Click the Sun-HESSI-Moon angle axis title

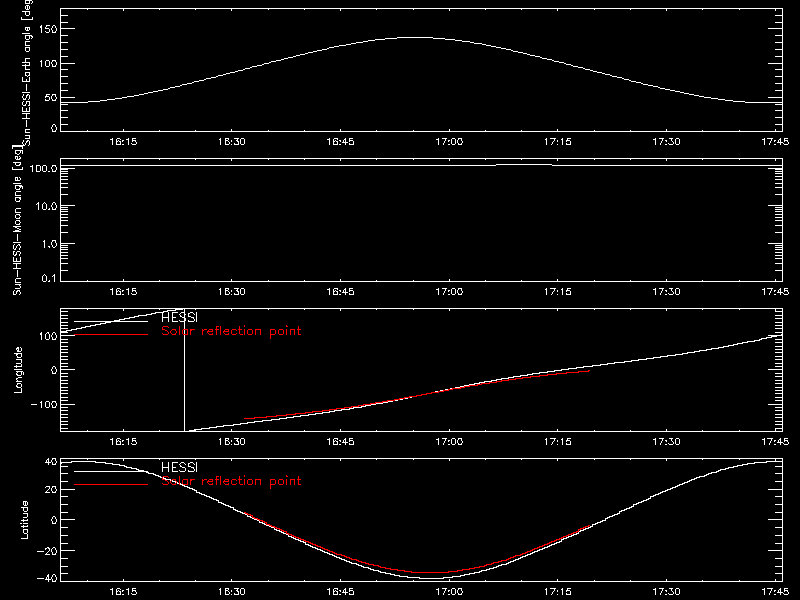[x=17, y=220]
